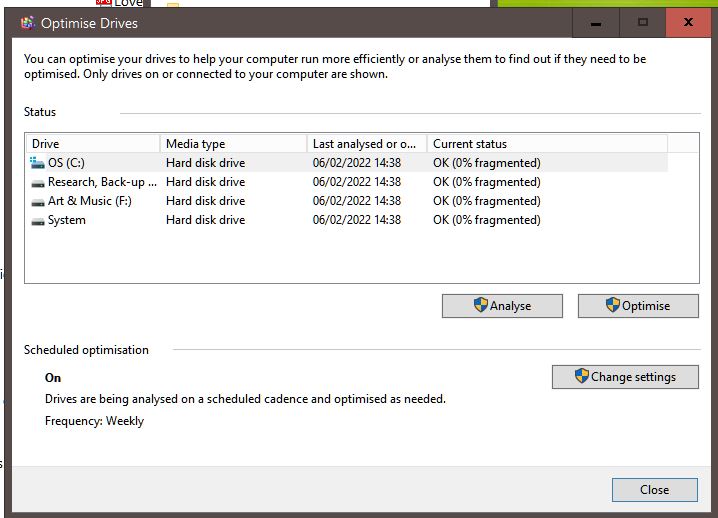Click the shield icon on Change settings
Viewport: 718px width, 518px height.
tap(581, 376)
